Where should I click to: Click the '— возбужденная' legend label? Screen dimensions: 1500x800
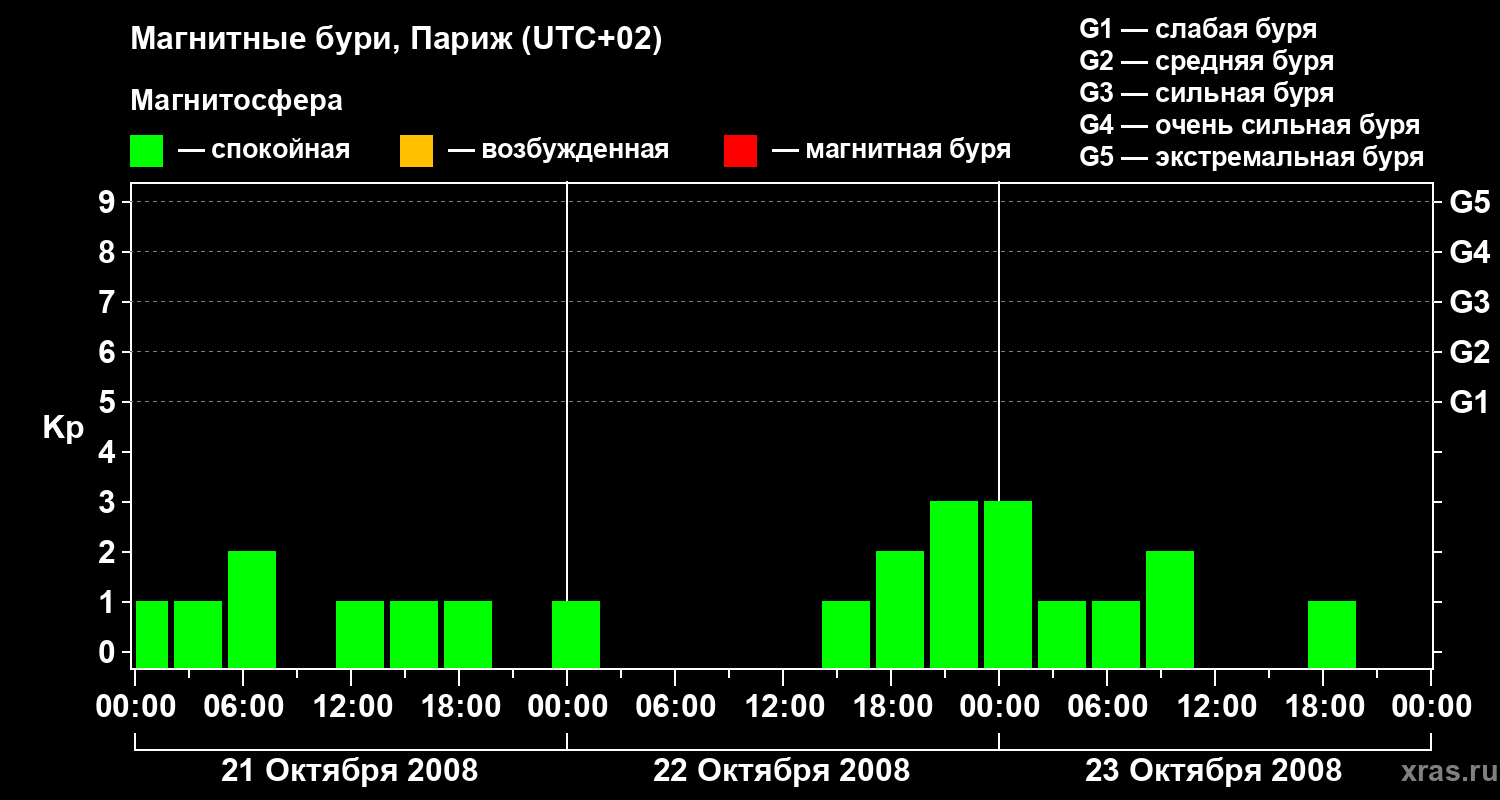(558, 150)
